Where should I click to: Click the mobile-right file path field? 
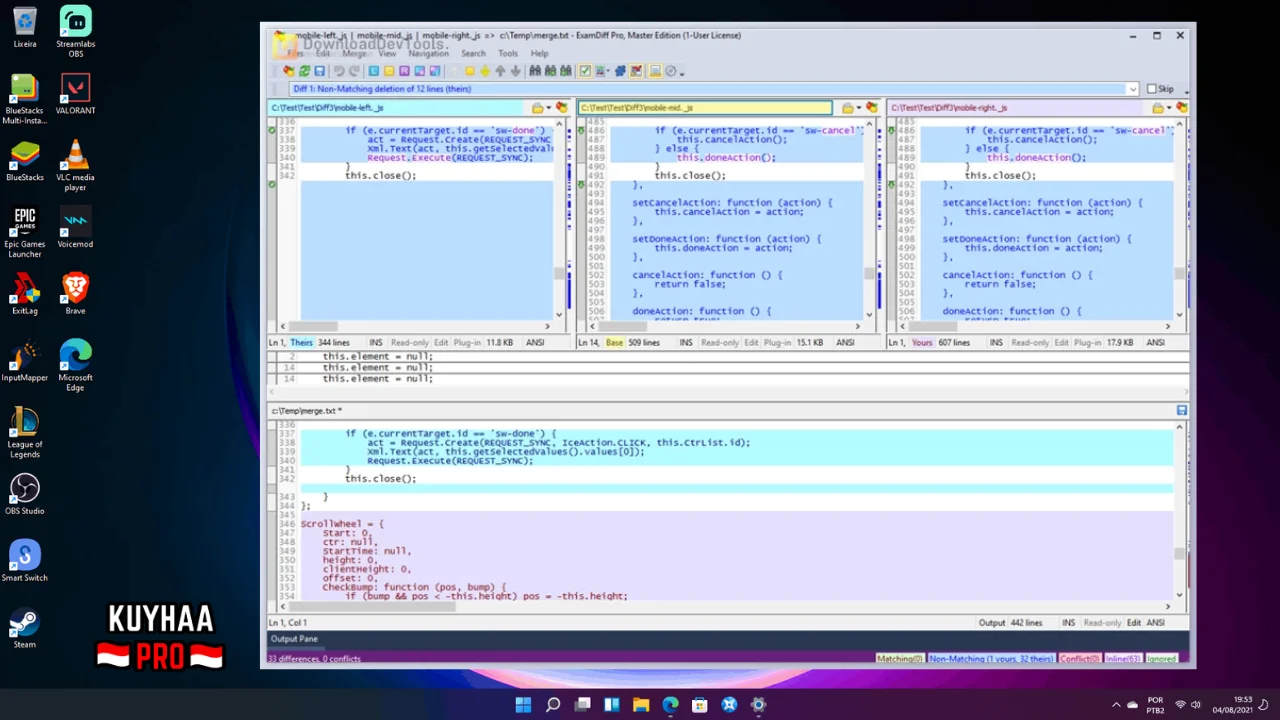coord(1016,108)
